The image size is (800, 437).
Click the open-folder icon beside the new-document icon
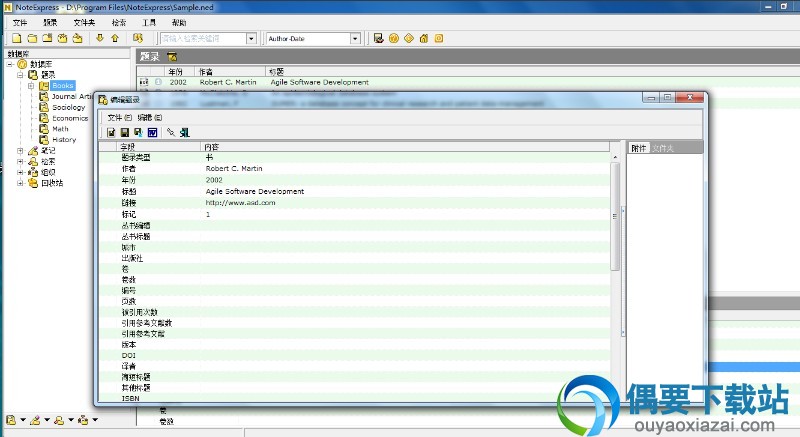pyautogui.click(x=32, y=38)
